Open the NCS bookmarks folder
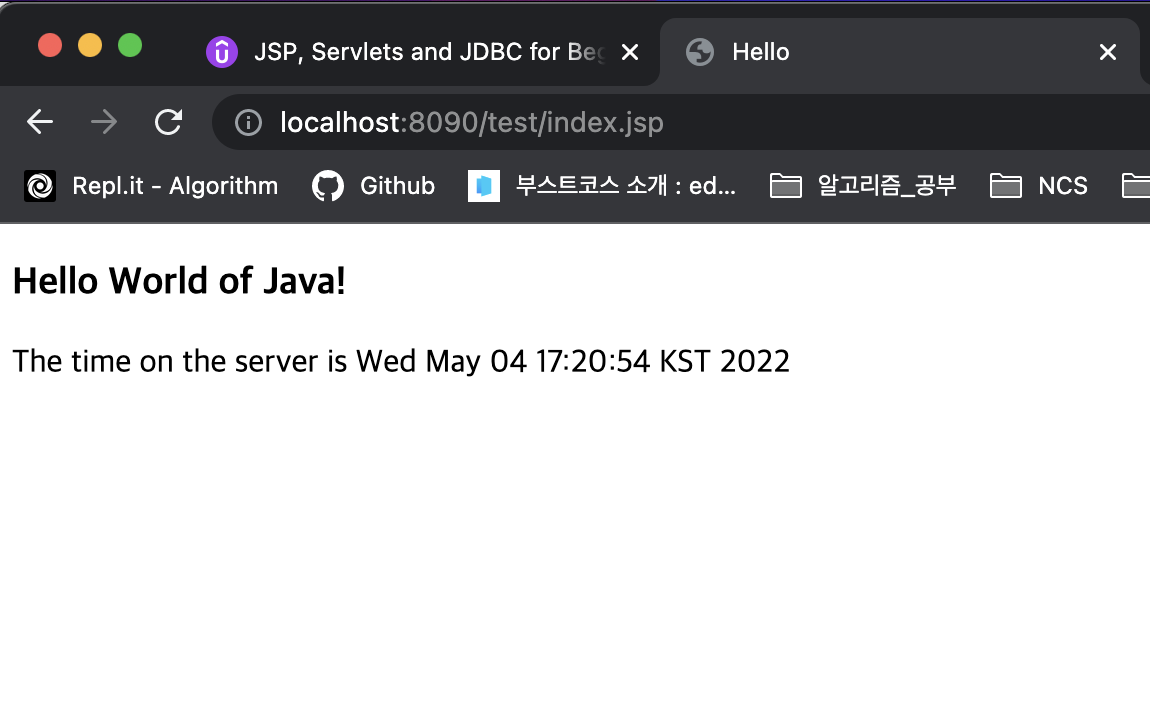Viewport: 1150px width, 710px height. 1040,185
